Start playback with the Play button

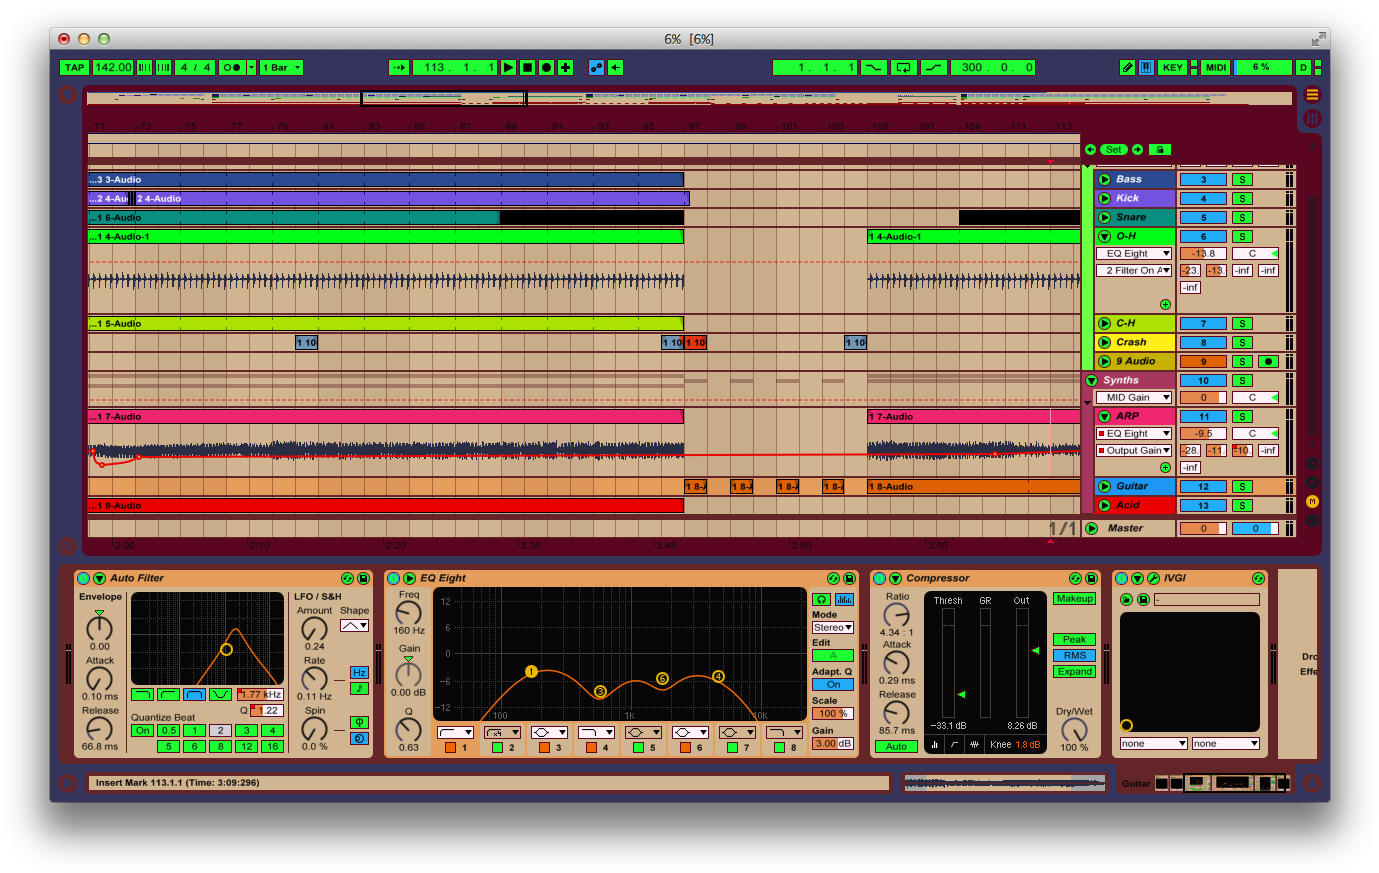click(508, 68)
